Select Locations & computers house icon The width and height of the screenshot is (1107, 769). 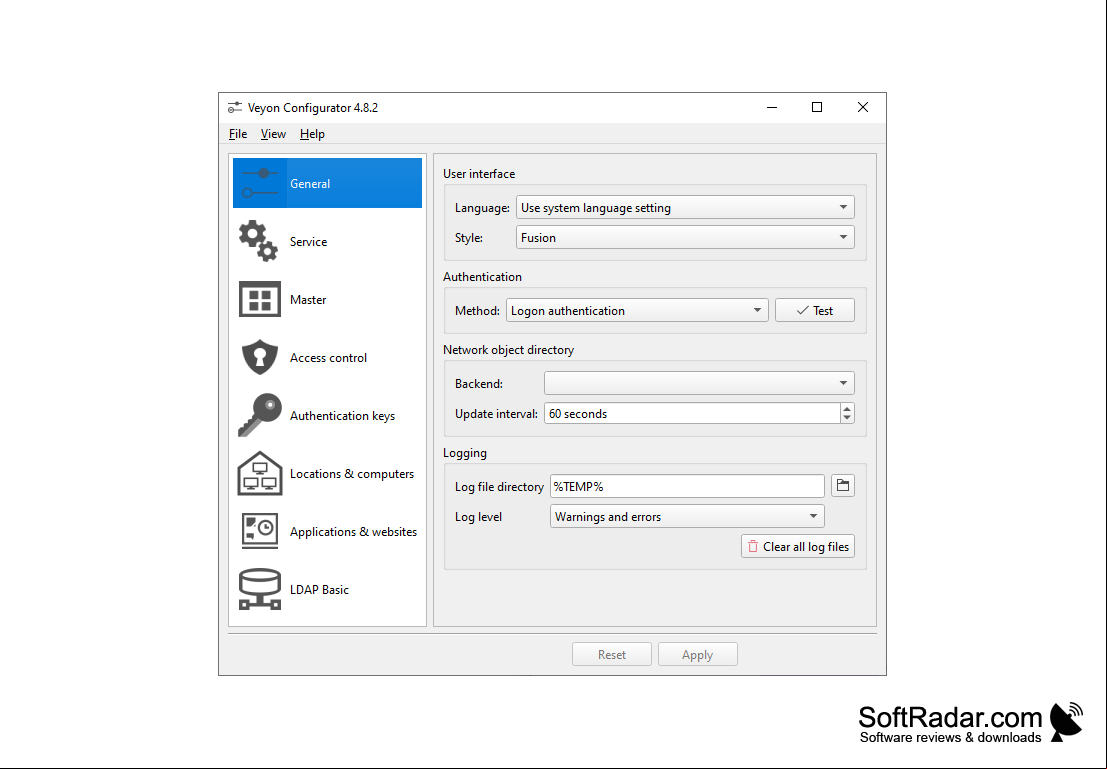tap(260, 473)
